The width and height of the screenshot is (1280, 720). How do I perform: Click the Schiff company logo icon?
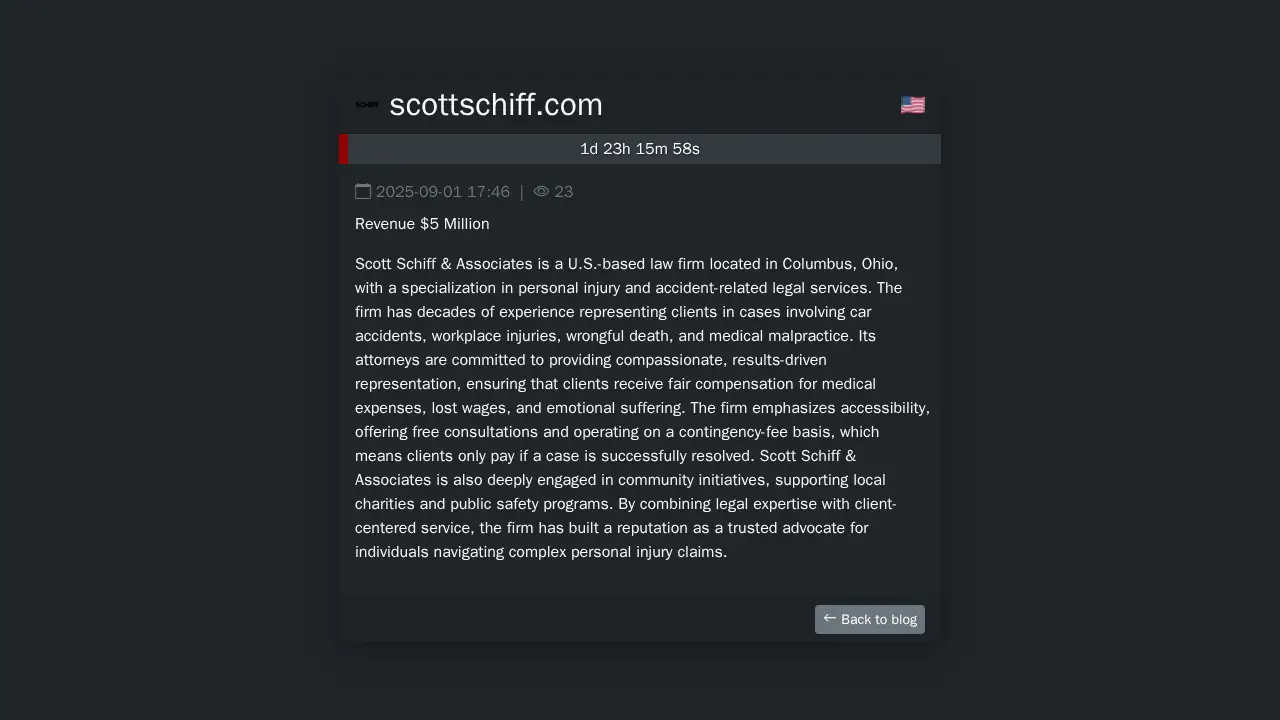[x=367, y=105]
